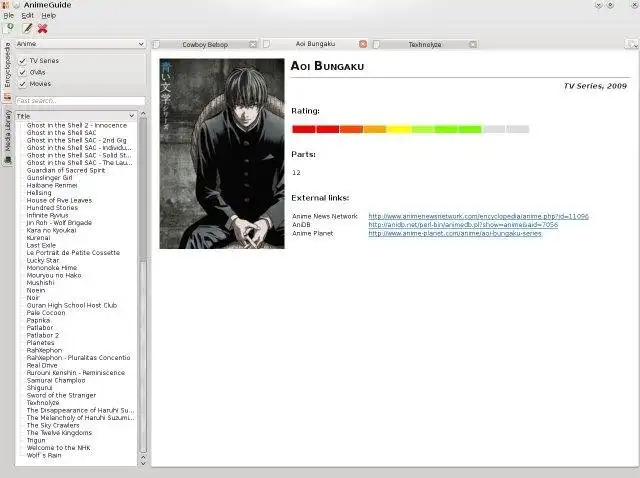The height and width of the screenshot is (478, 640).
Task: Select Lucky Star in the list
Action: (43, 260)
